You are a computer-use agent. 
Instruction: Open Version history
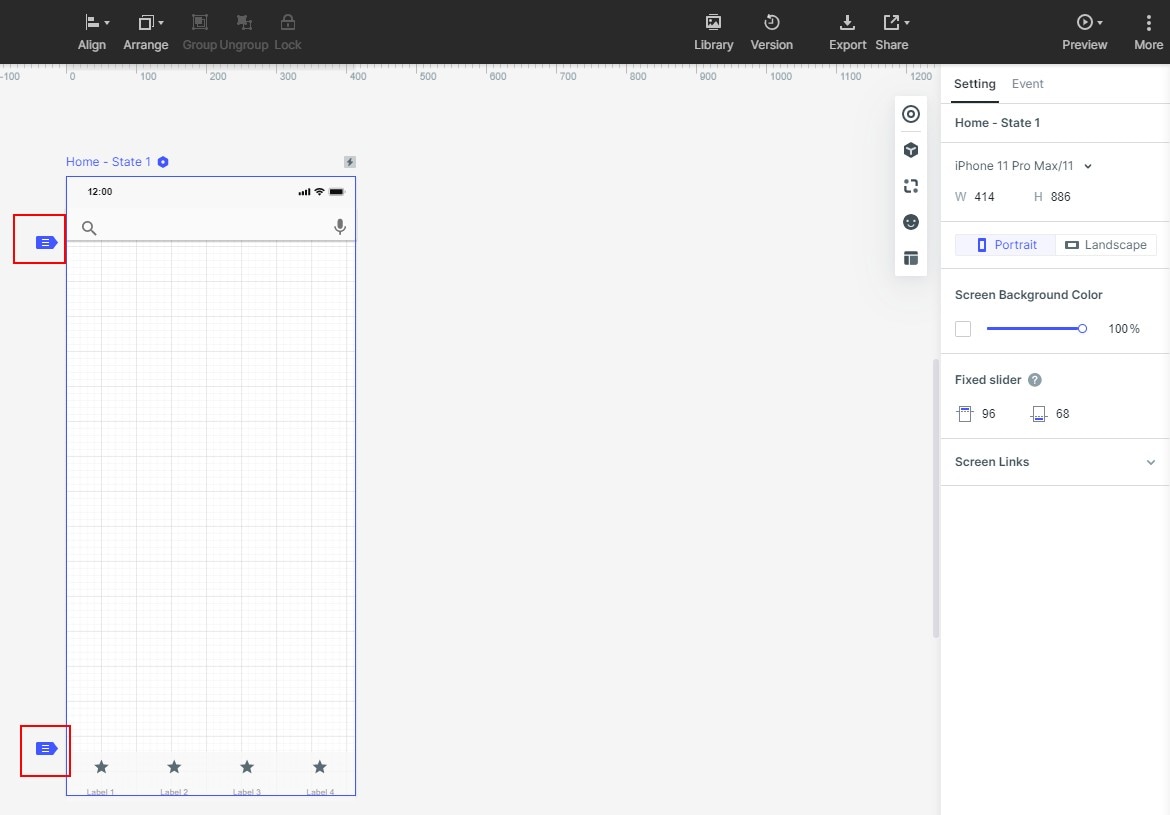click(x=772, y=33)
